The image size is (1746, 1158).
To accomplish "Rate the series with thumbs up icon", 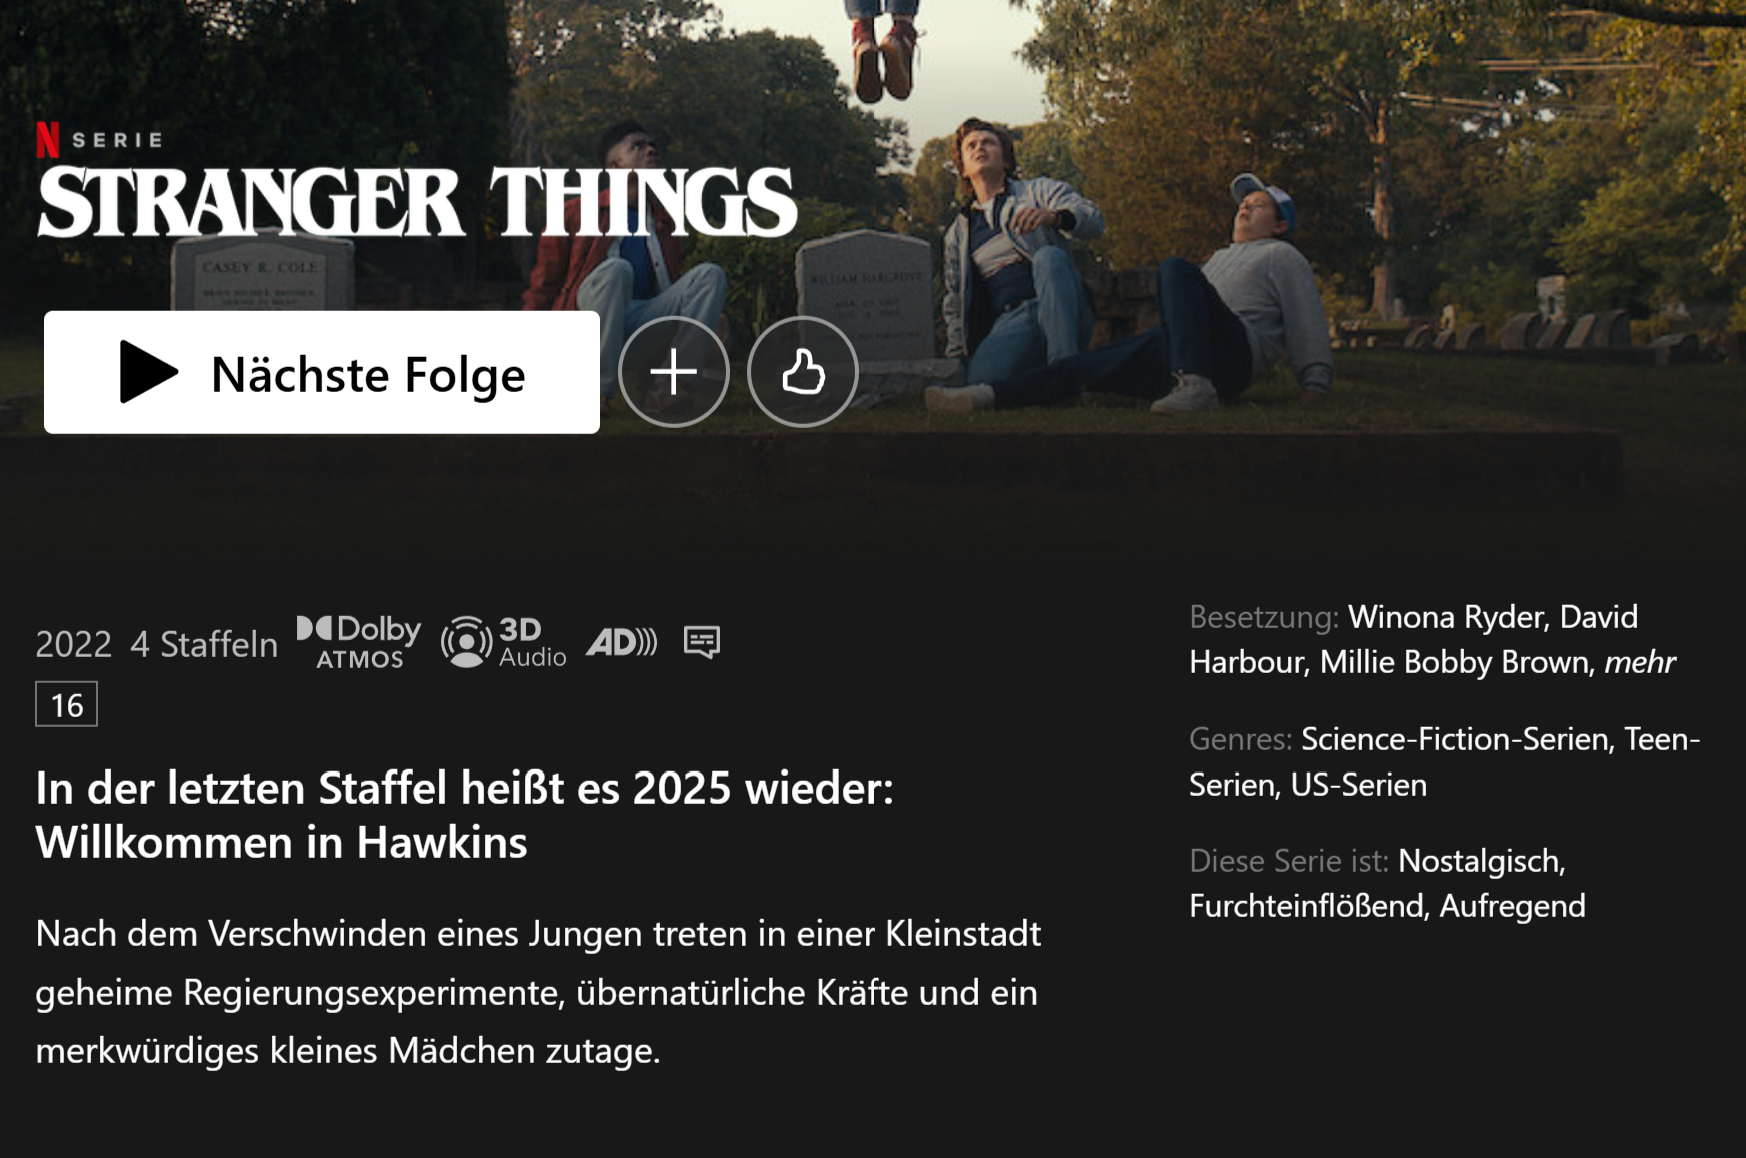I will coord(803,372).
